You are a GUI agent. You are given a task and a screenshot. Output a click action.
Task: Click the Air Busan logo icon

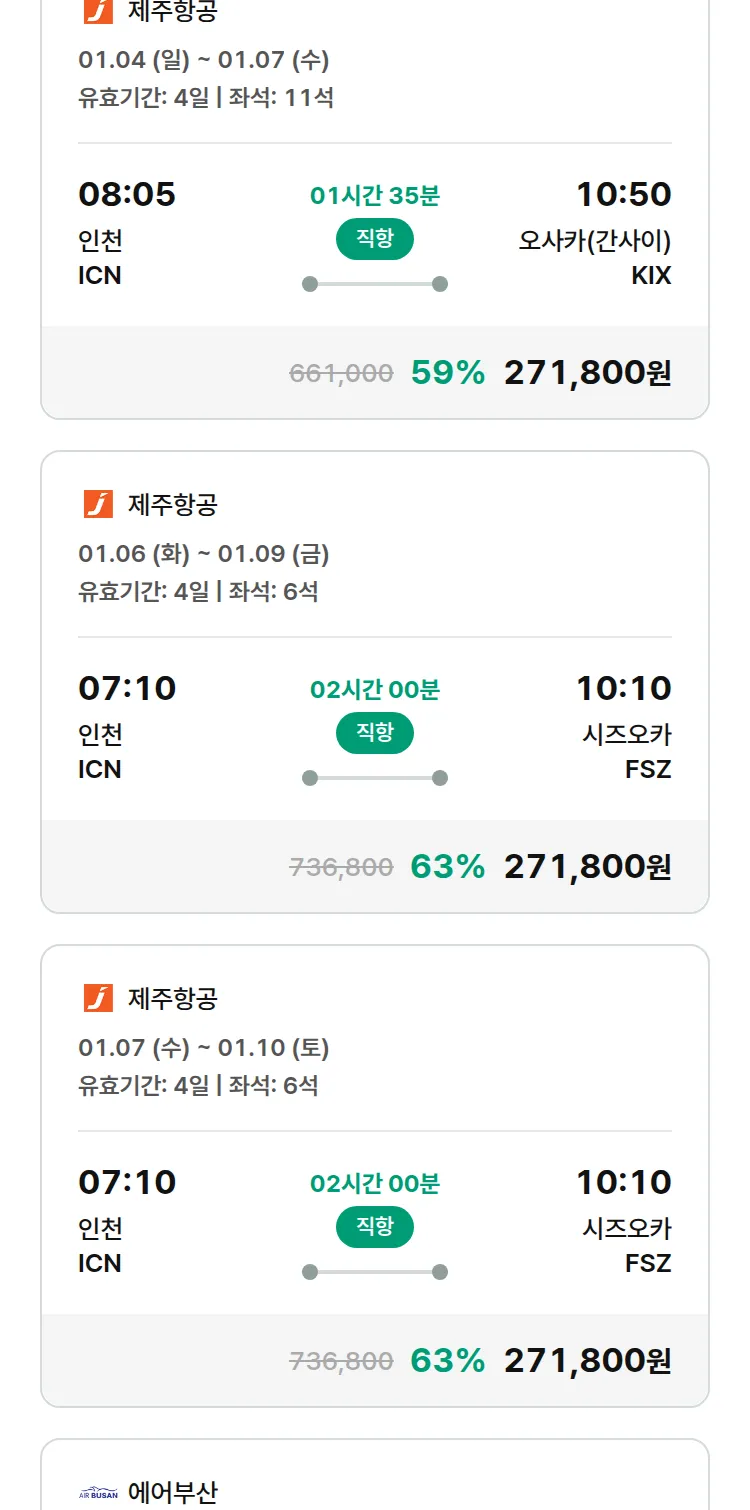tap(98, 1494)
